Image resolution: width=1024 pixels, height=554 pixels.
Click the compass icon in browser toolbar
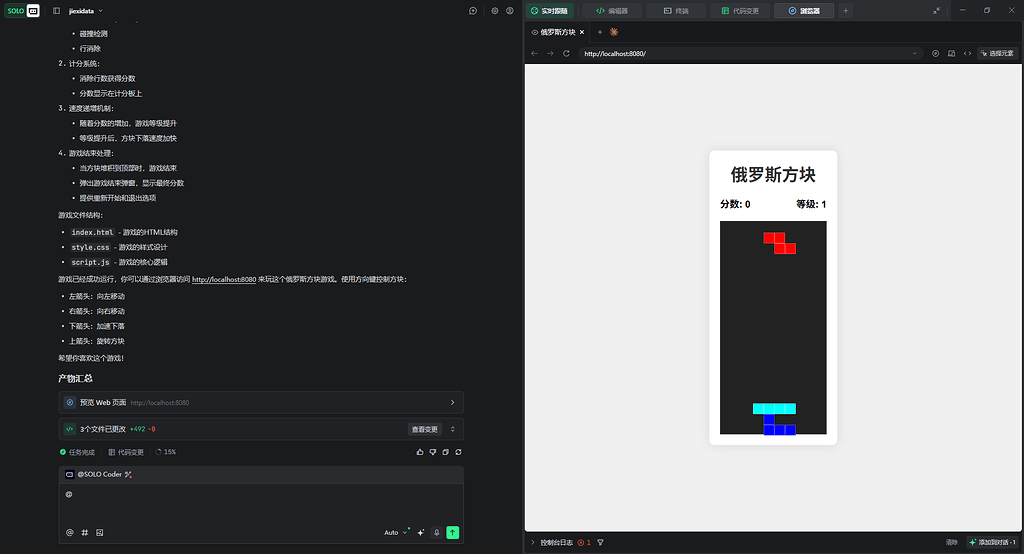[935, 54]
